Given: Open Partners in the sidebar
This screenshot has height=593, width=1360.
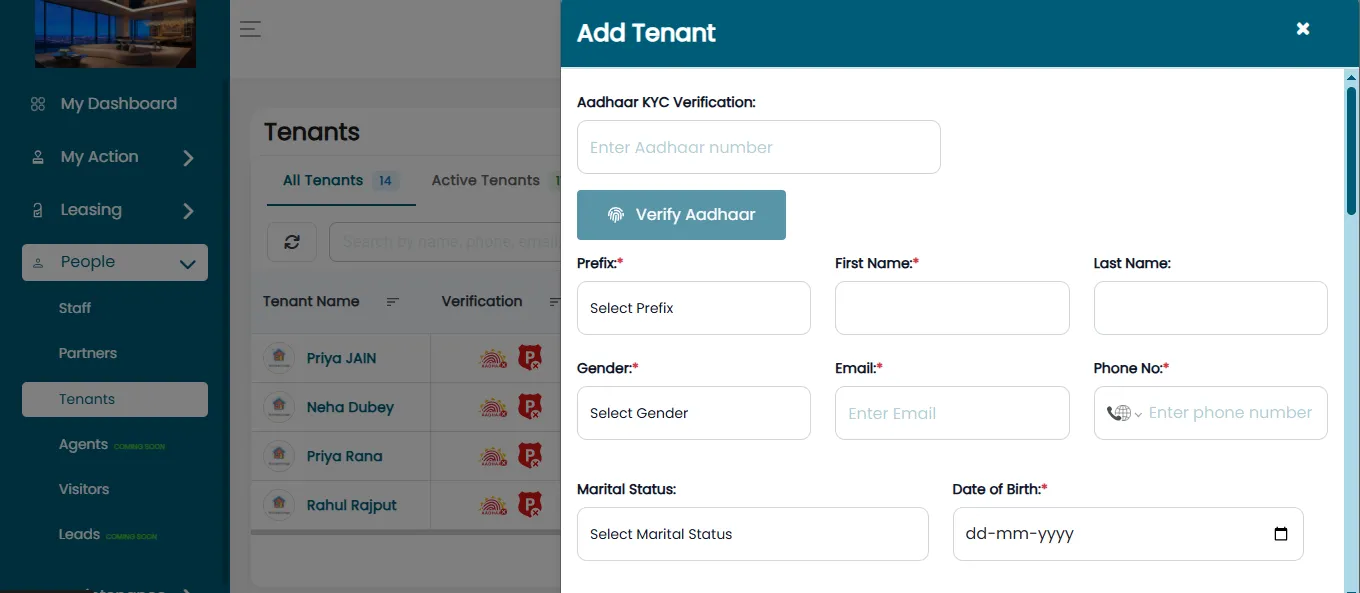Looking at the screenshot, I should (88, 353).
